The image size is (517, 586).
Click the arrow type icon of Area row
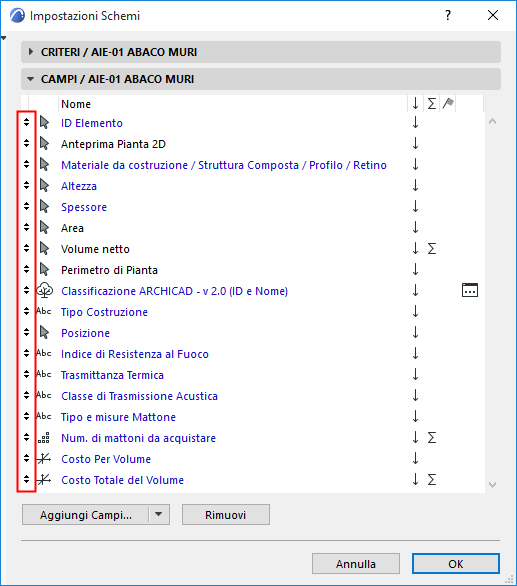pyautogui.click(x=44, y=227)
